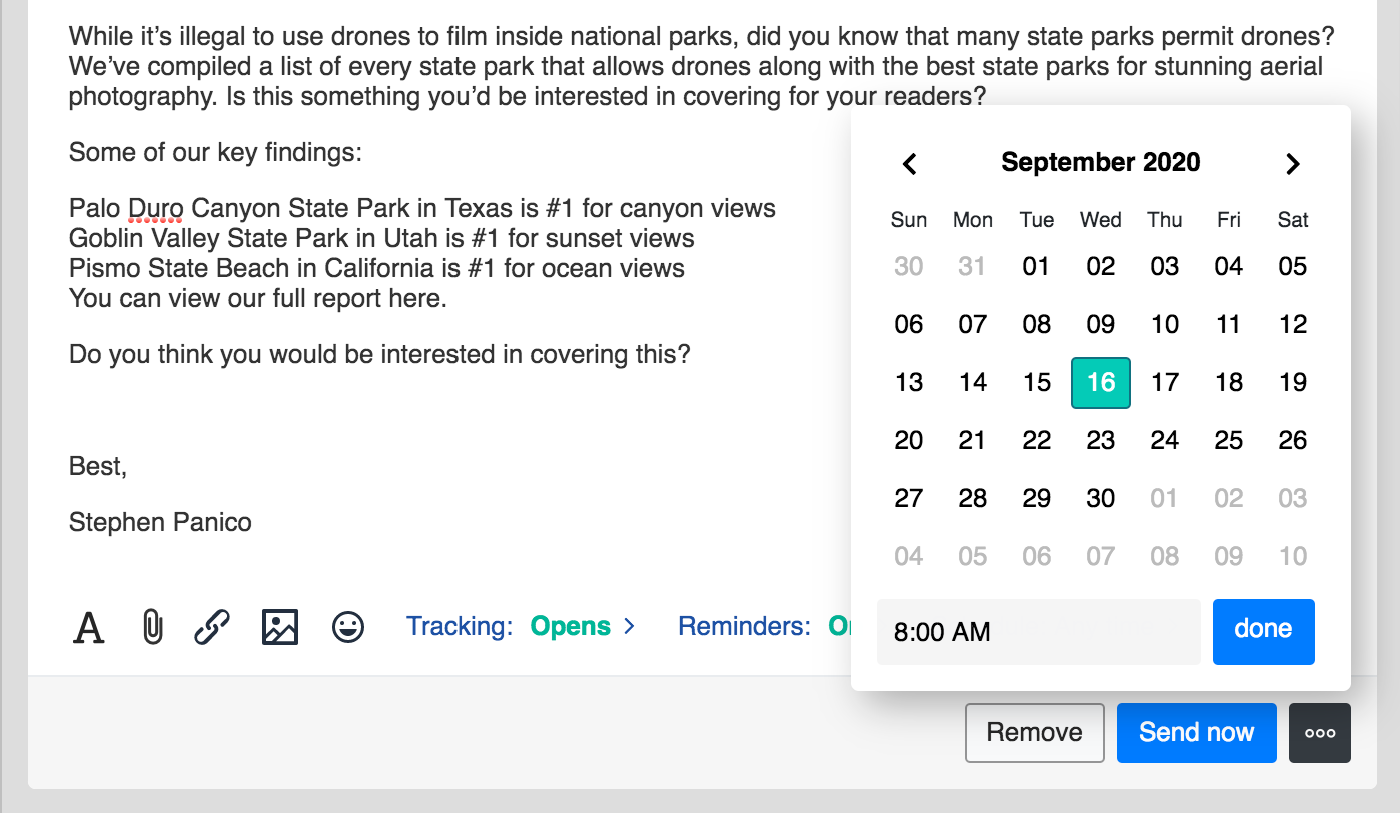Click the Send now button
1400x813 pixels.
pyautogui.click(x=1196, y=733)
